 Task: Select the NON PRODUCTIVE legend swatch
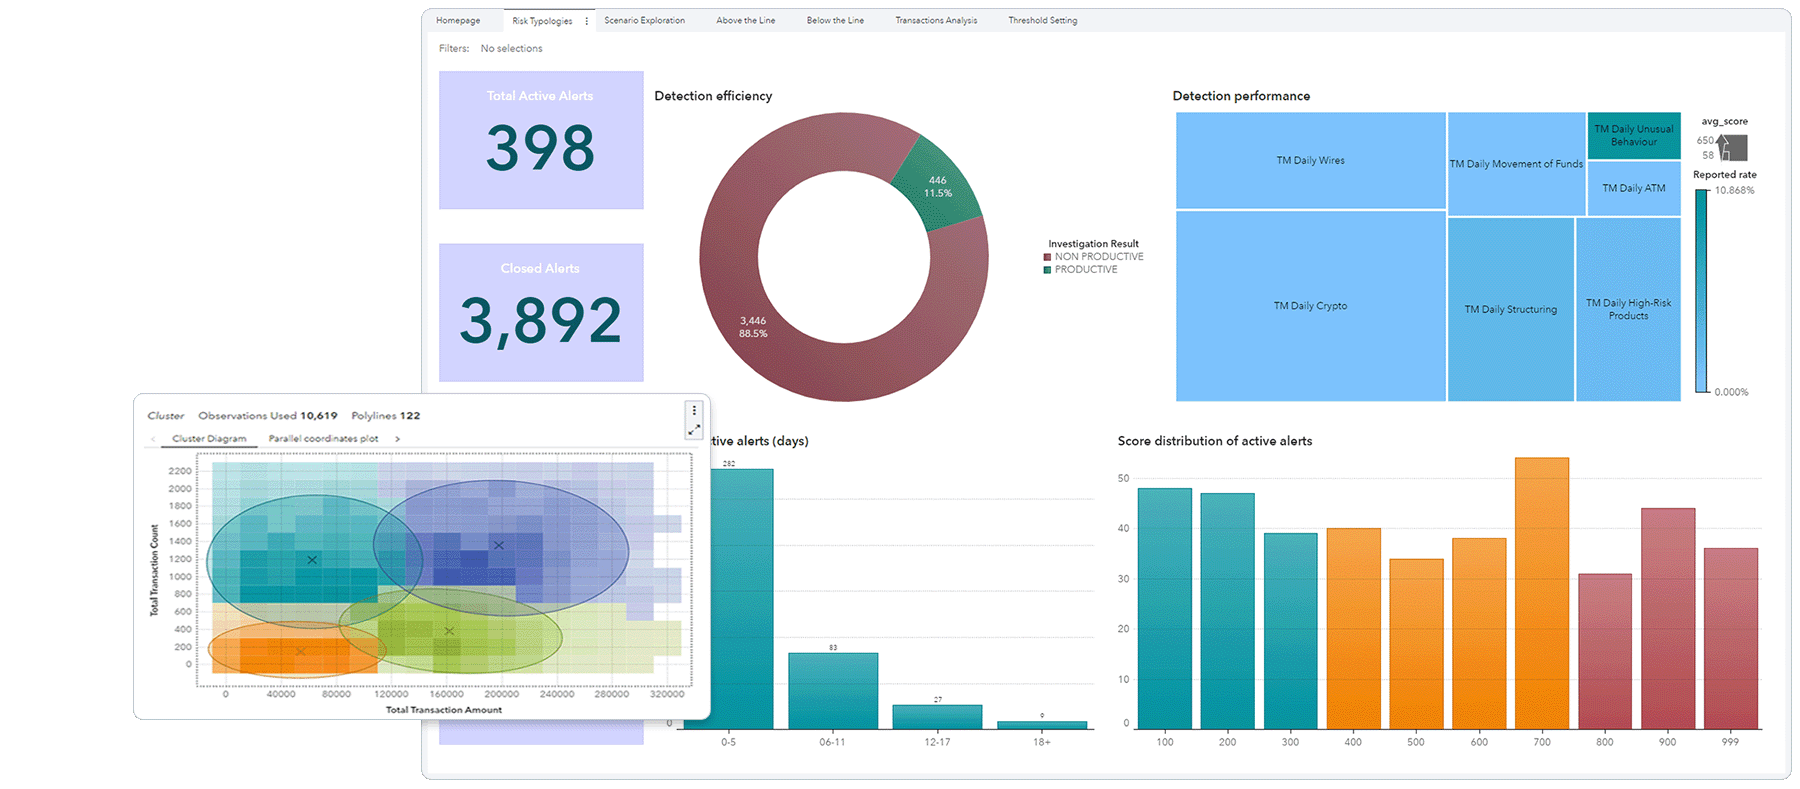[1047, 257]
